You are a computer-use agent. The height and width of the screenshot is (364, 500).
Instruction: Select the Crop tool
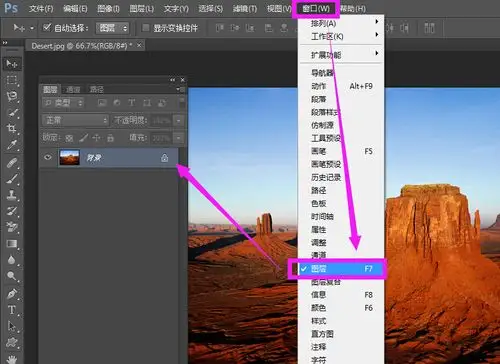pyautogui.click(x=12, y=129)
